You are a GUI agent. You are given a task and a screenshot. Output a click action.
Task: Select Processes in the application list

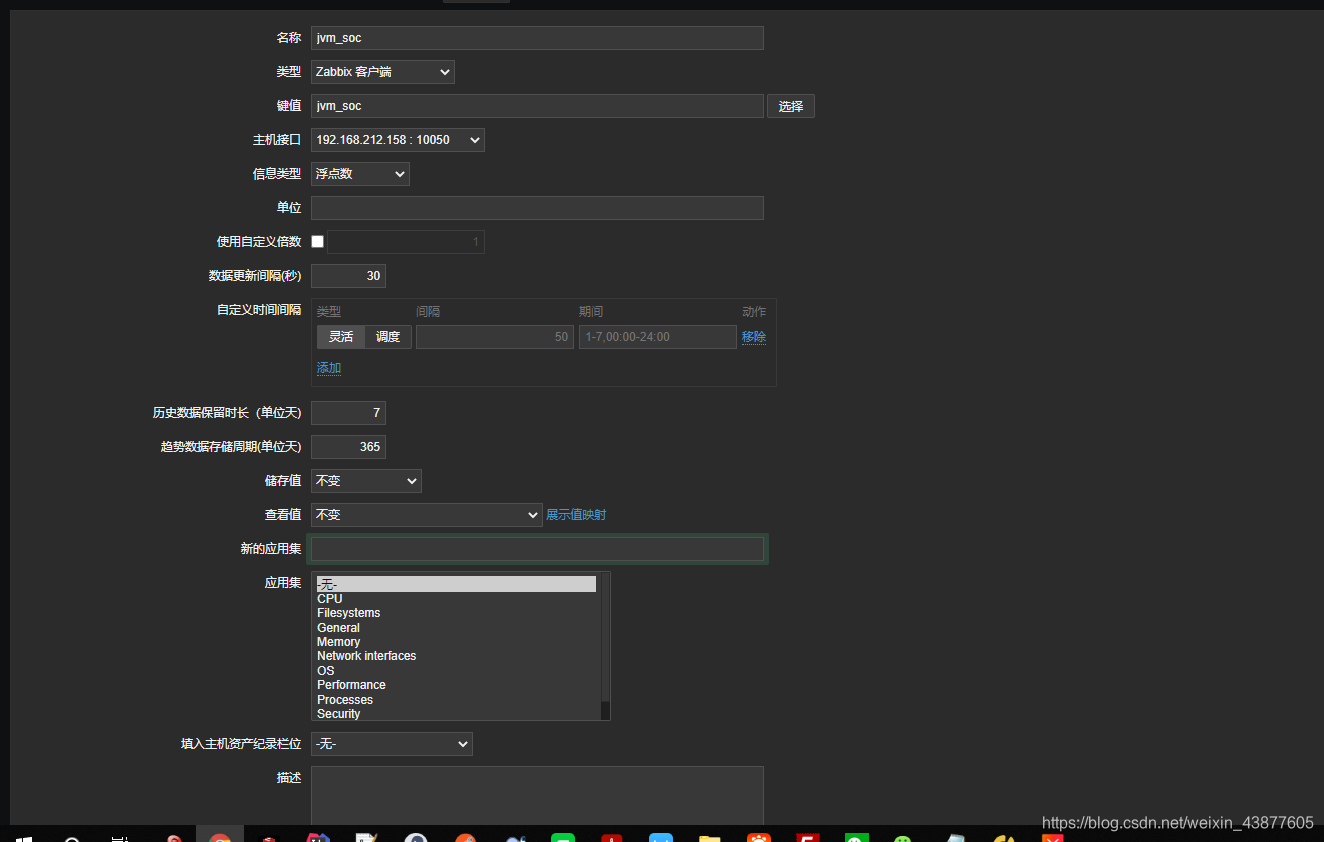(456, 700)
